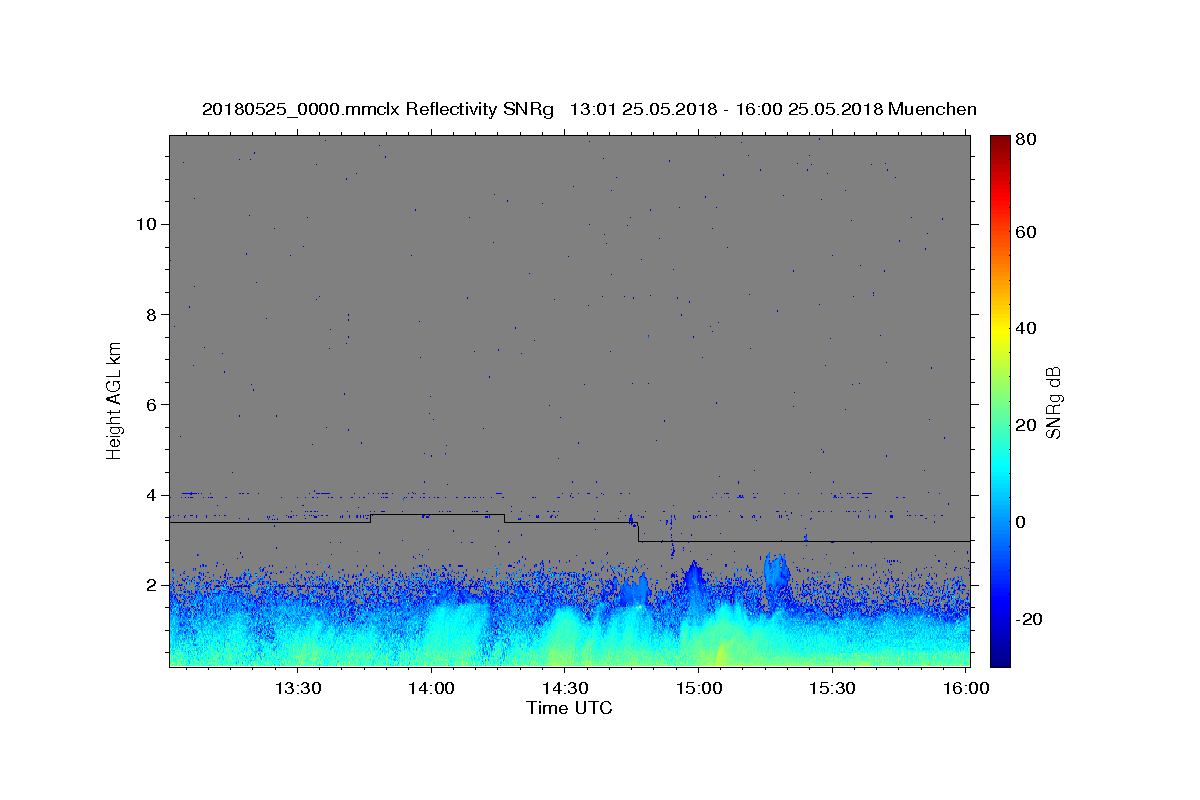This screenshot has width=1200, height=800.
Task: Click the 14:30 time tick label
Action: tap(565, 688)
